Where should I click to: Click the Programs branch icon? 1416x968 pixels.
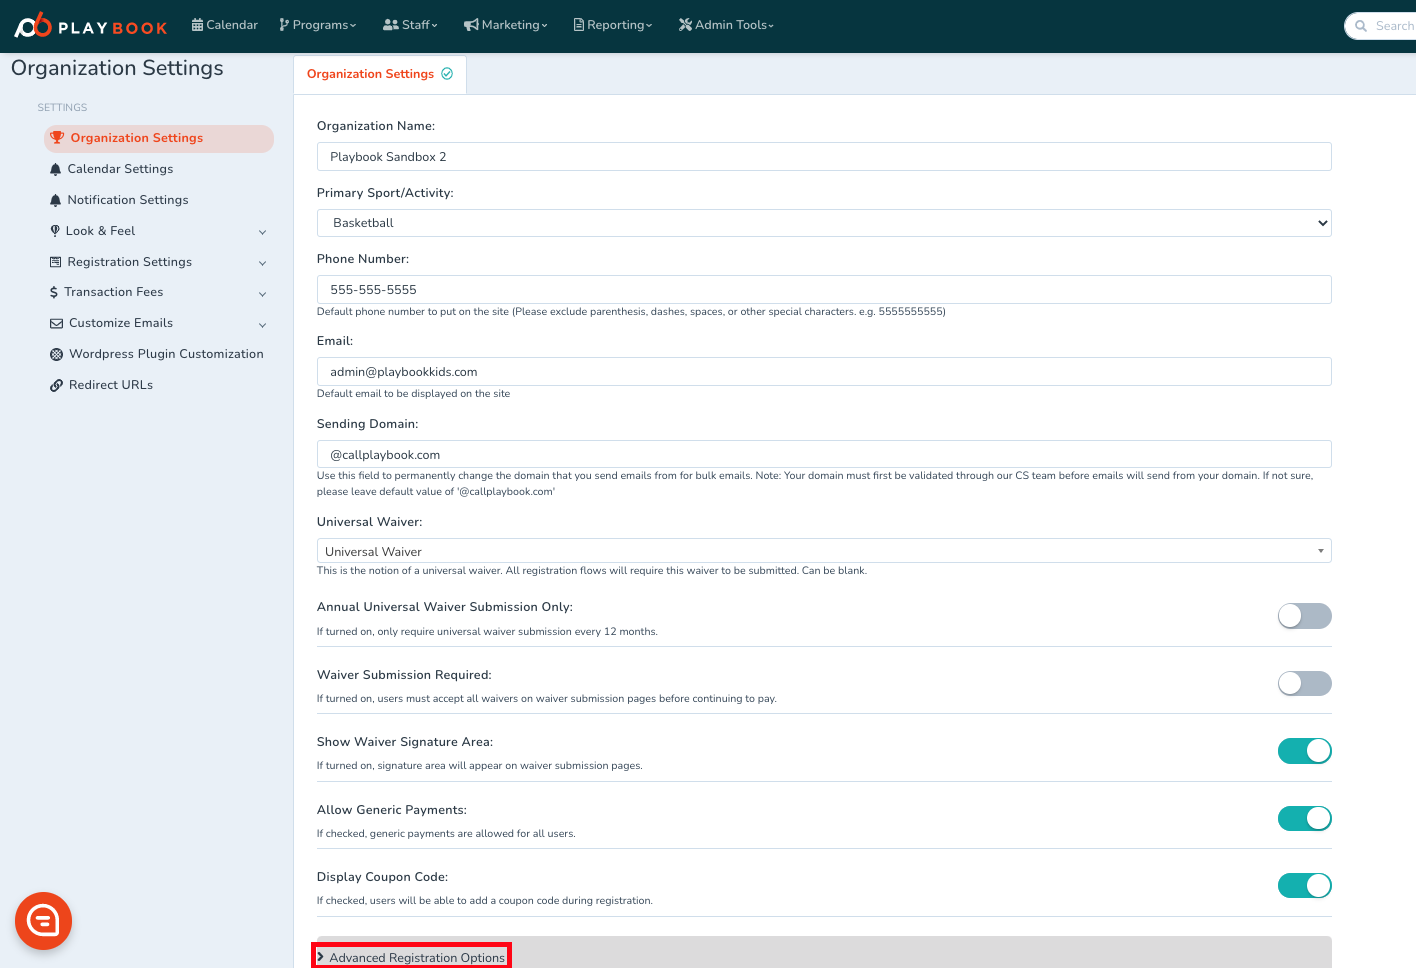[284, 25]
